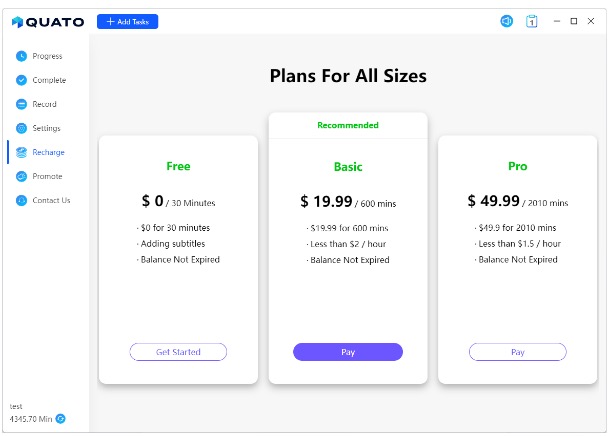Pay for the Pro plan

517,352
